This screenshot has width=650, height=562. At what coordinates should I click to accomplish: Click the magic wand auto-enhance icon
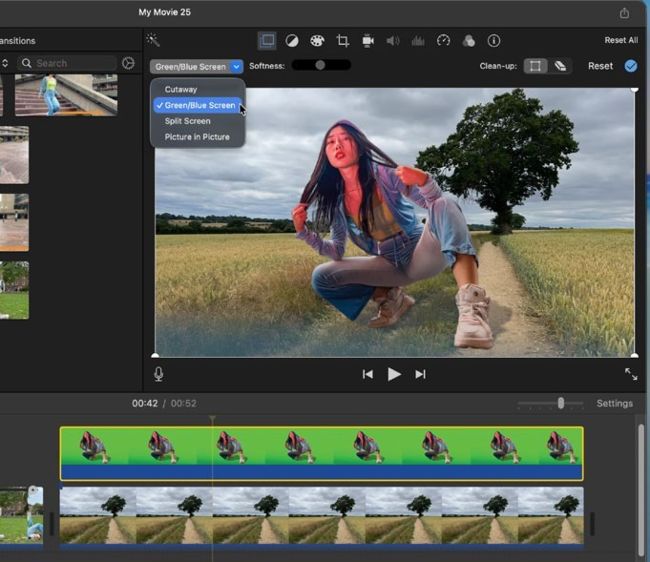point(153,40)
